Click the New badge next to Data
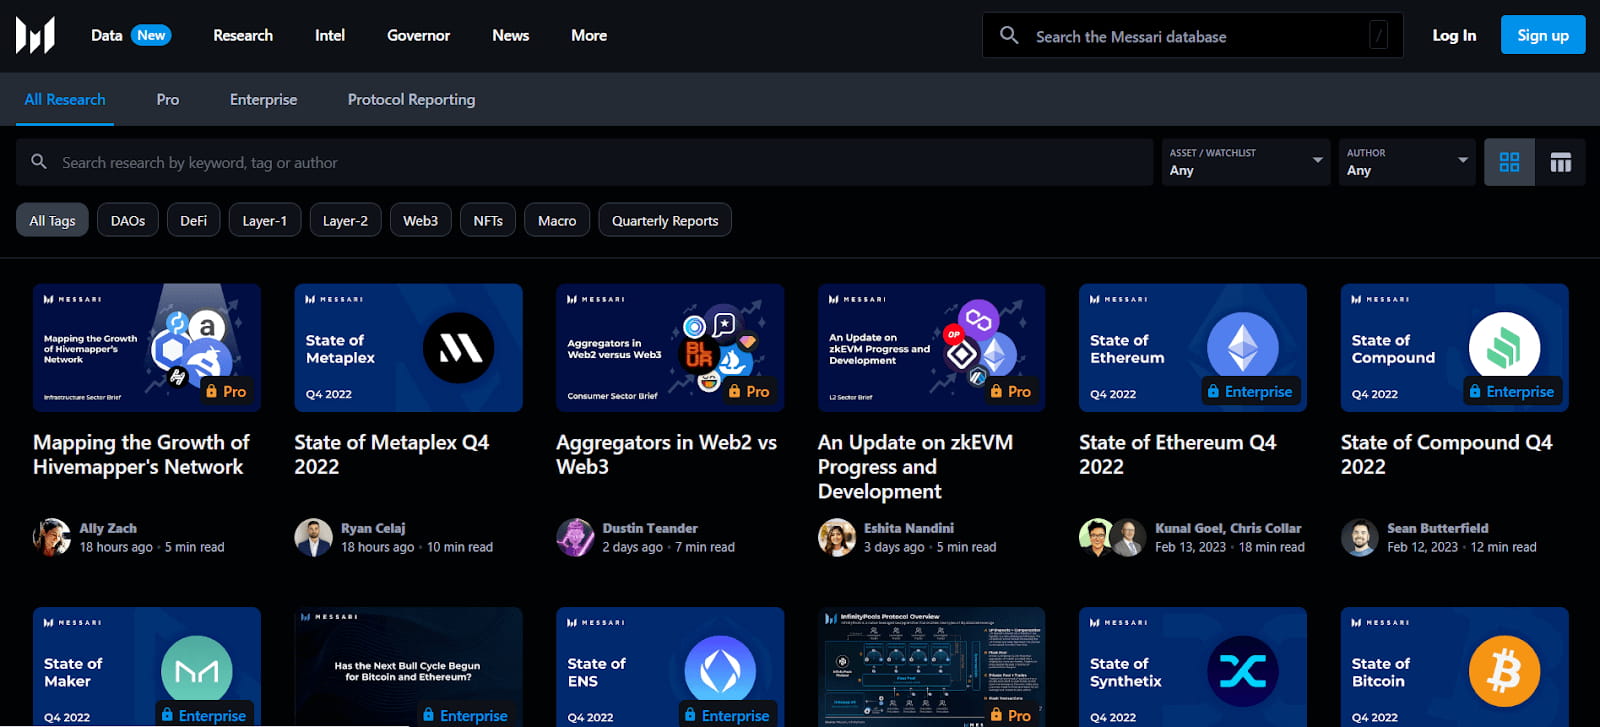Image resolution: width=1600 pixels, height=727 pixels. 151,36
